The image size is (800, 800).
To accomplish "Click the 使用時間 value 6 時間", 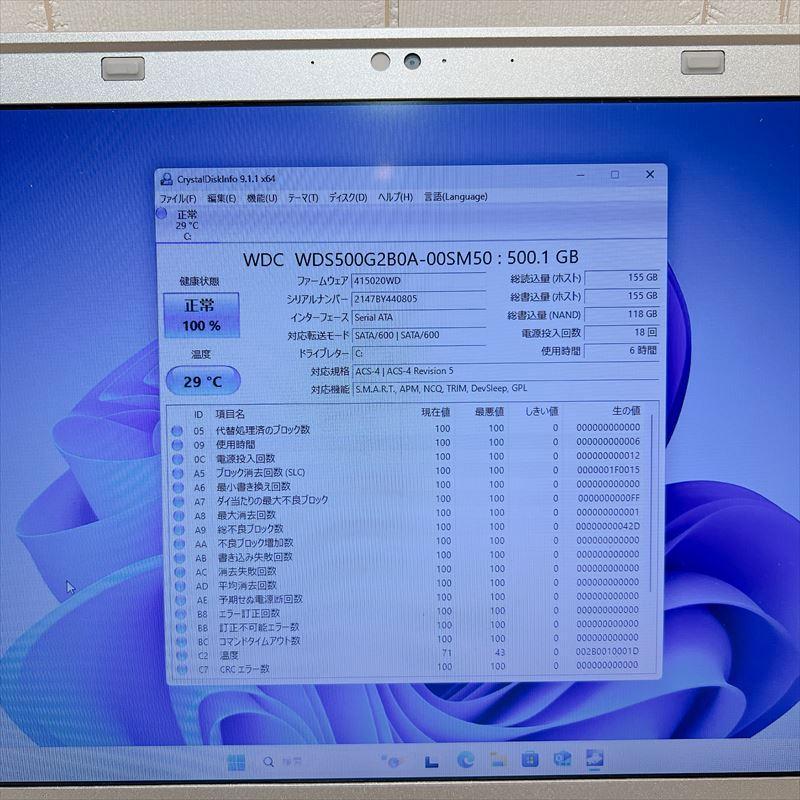I will 622,351.
